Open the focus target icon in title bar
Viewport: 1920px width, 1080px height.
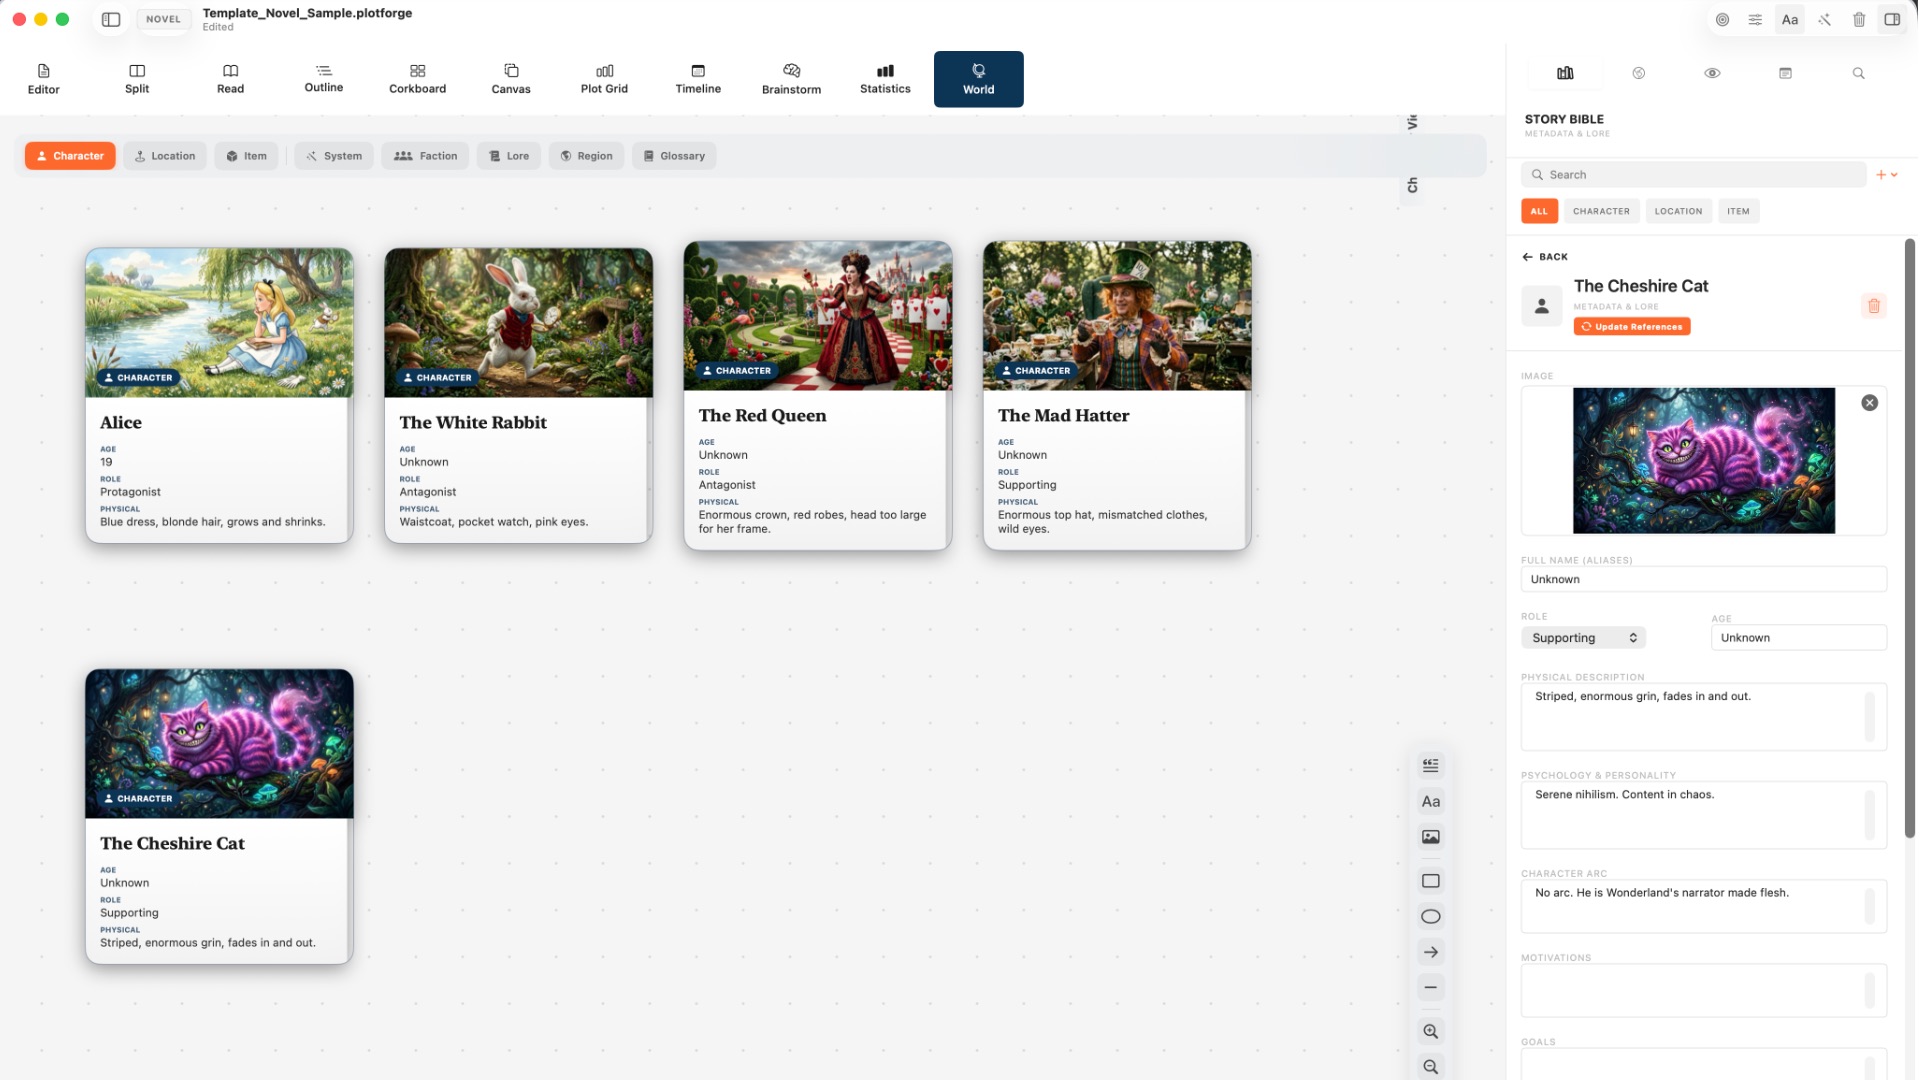[x=1722, y=19]
